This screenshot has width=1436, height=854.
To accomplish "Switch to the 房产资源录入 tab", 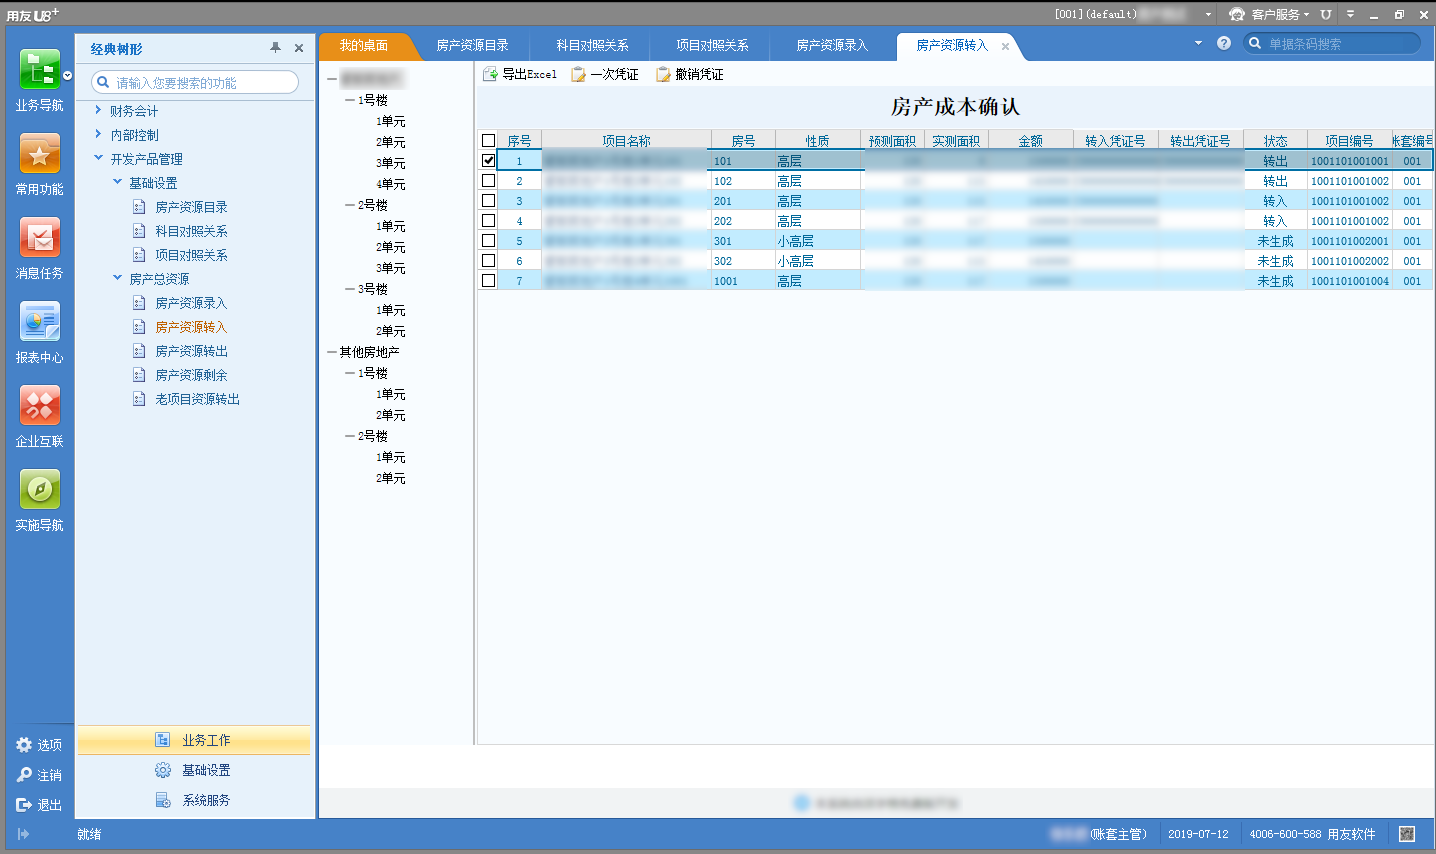I will pos(833,46).
